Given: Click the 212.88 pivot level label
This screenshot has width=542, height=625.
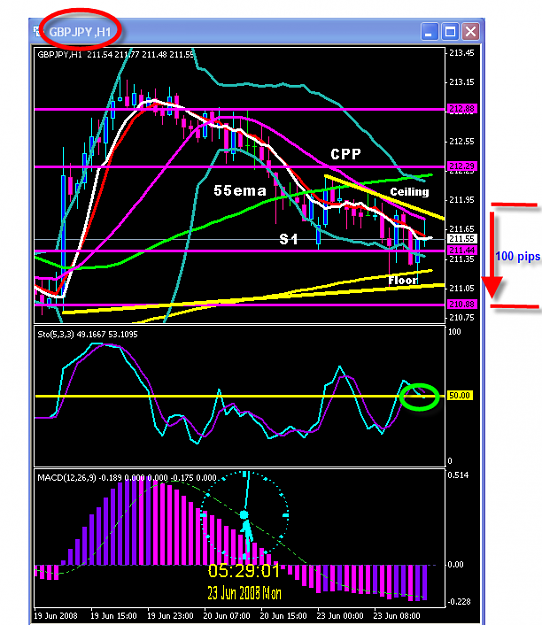Looking at the screenshot, I should tap(462, 108).
